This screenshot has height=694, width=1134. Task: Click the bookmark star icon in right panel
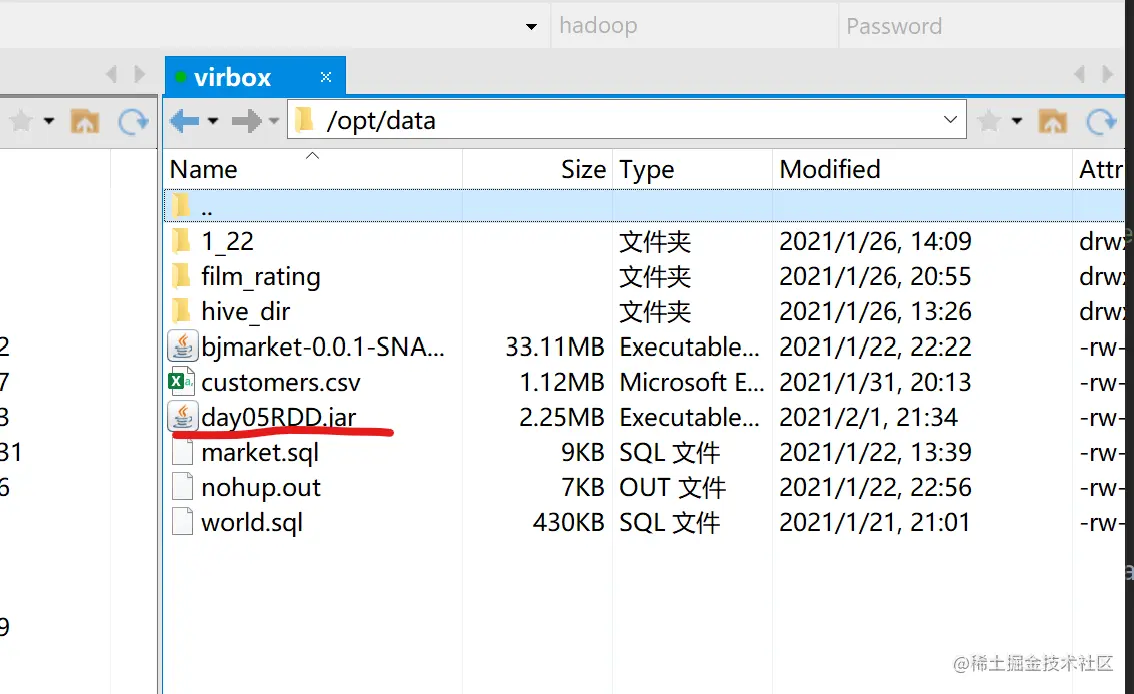(x=989, y=121)
